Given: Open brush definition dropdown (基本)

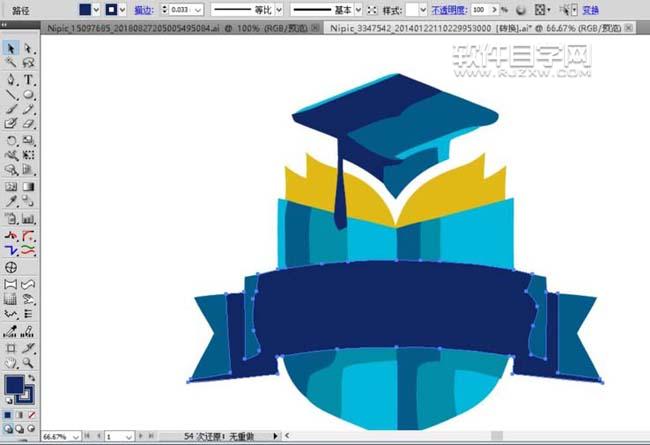Looking at the screenshot, I should point(358,10).
